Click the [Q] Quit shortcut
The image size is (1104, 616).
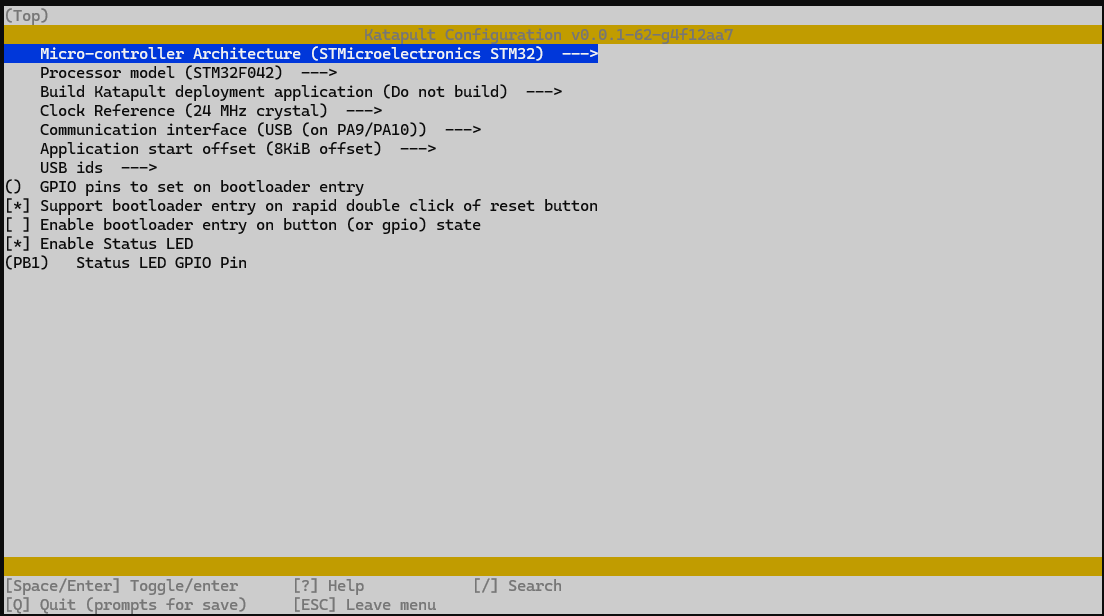[125, 605]
